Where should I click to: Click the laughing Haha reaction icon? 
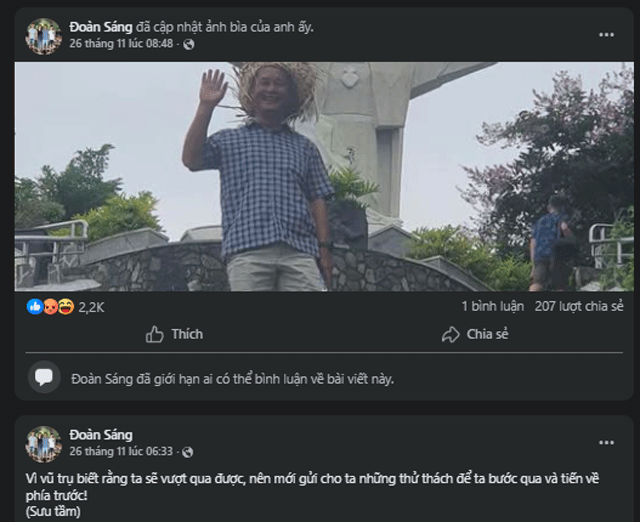[65, 307]
